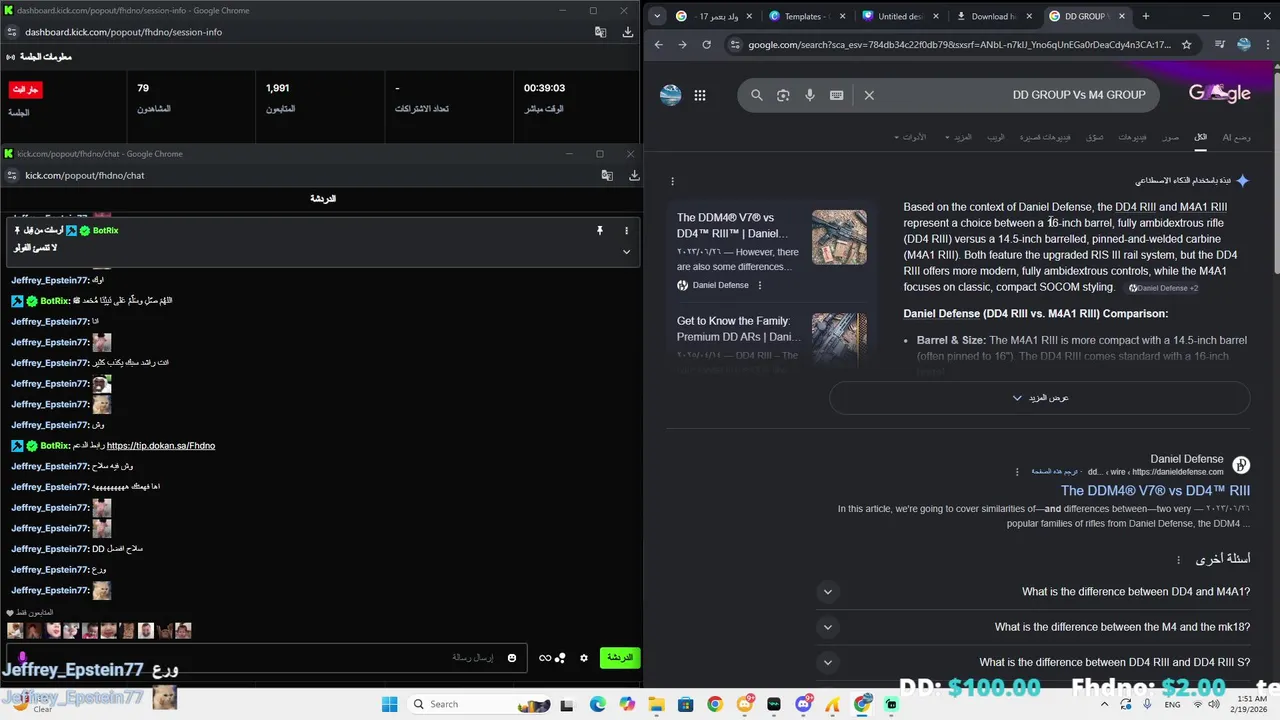Start voice search with microphone icon

coord(810,95)
